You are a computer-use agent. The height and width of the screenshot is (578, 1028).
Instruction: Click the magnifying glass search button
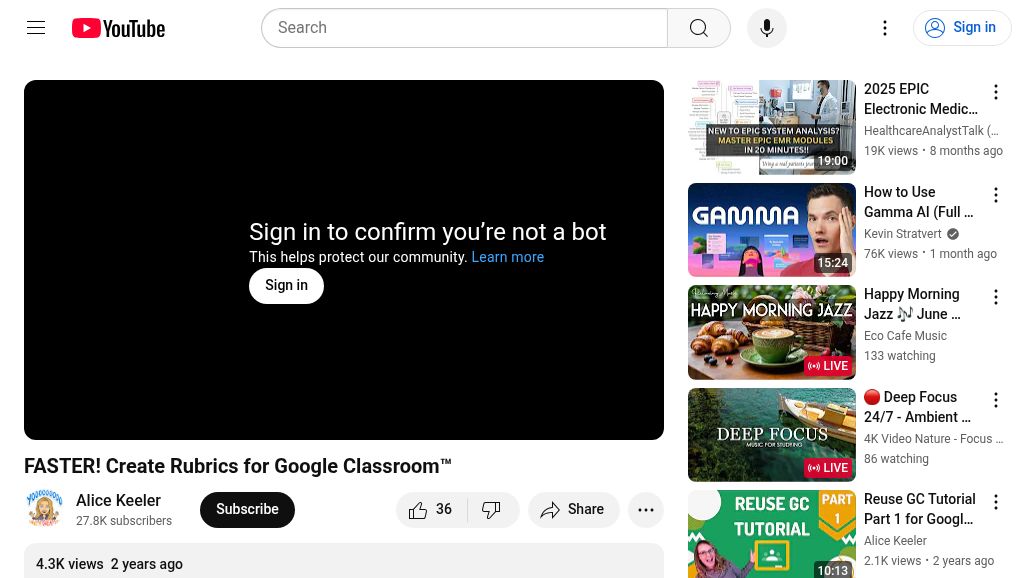click(x=699, y=28)
